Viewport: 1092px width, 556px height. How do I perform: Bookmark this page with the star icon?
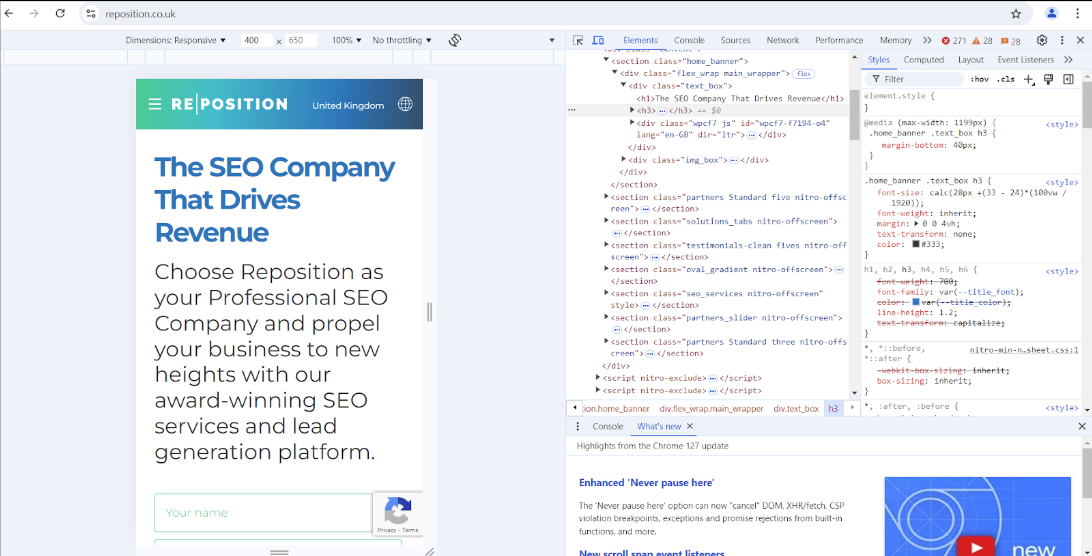[1016, 13]
